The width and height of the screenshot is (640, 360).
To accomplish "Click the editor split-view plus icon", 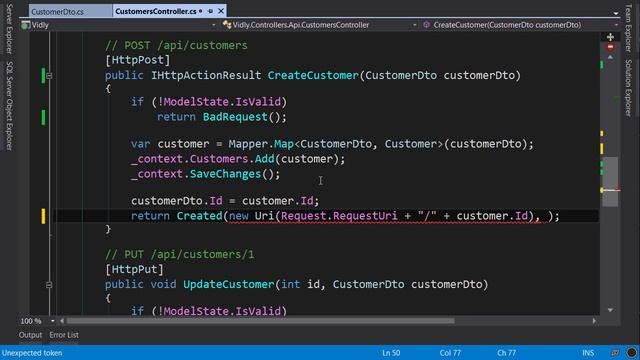I will 610,37.
